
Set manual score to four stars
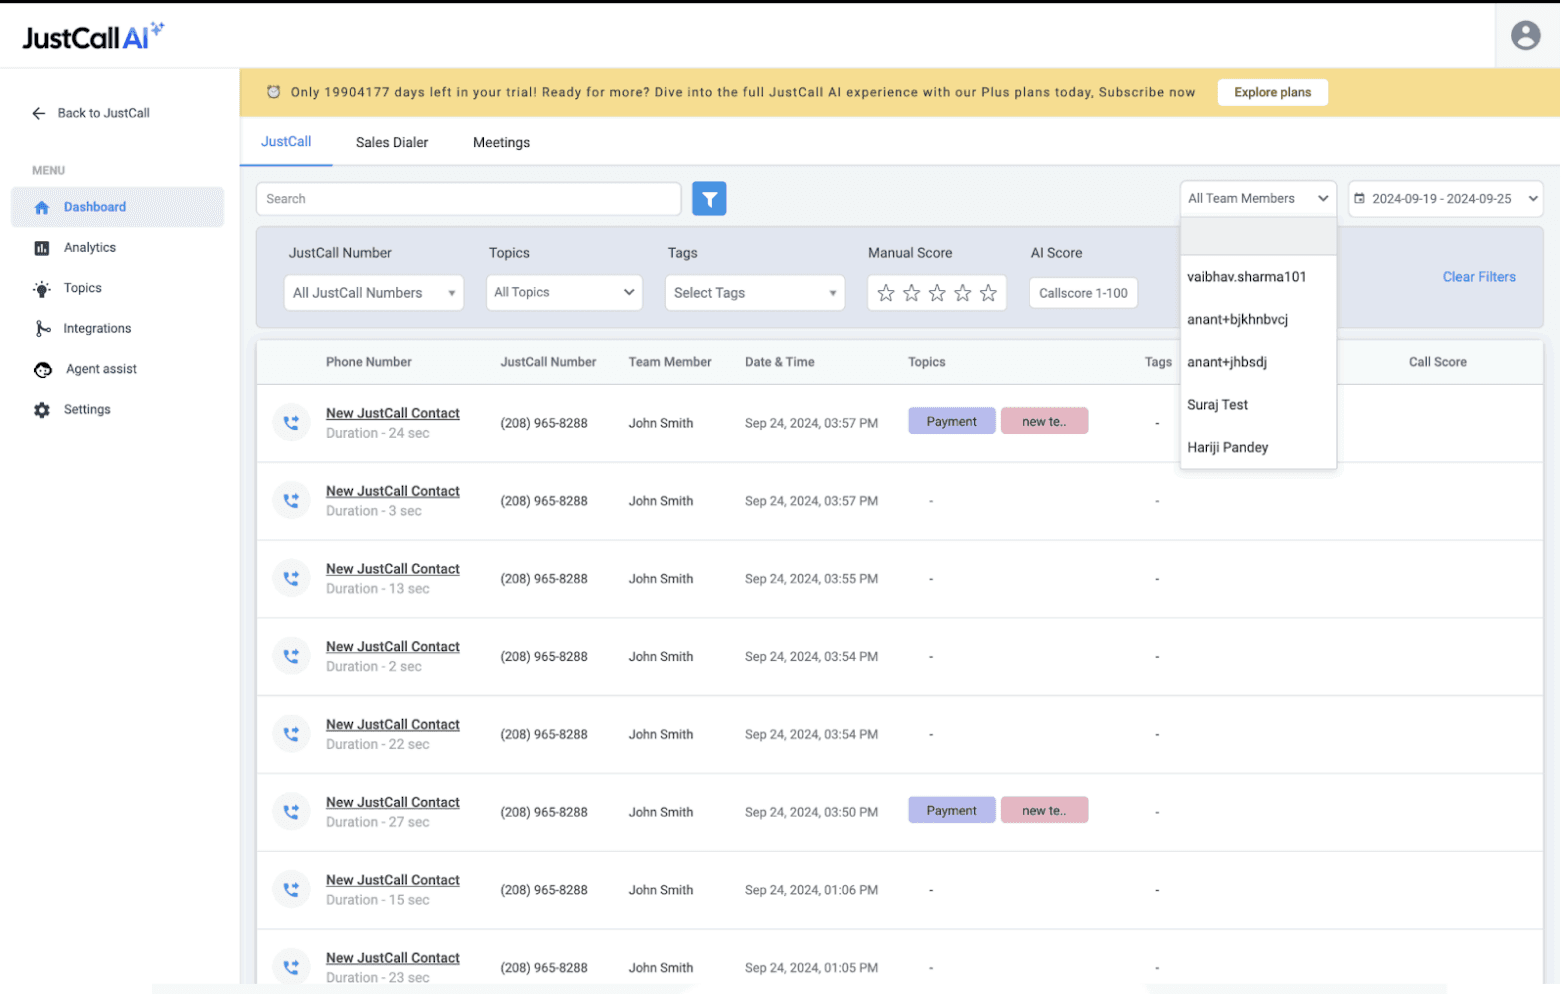(x=965, y=293)
